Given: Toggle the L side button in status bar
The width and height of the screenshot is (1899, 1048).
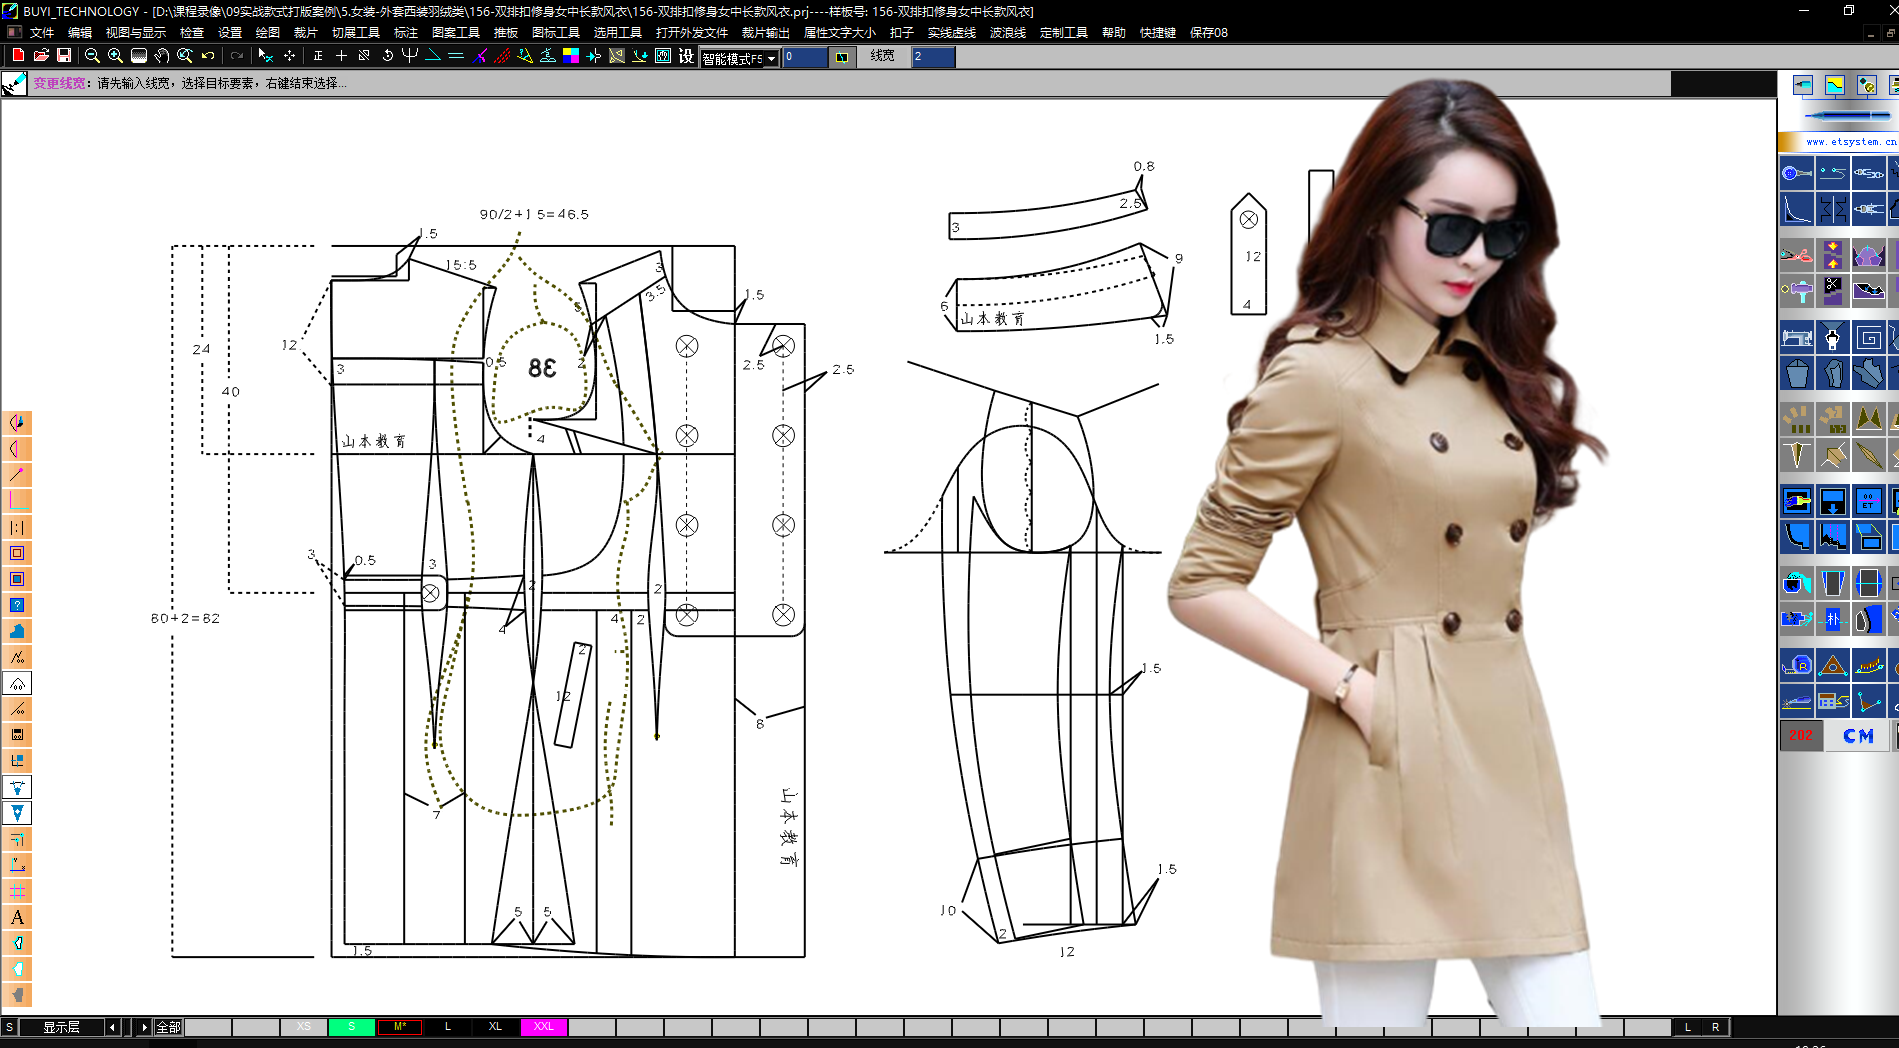Looking at the screenshot, I should click(x=1688, y=1027).
